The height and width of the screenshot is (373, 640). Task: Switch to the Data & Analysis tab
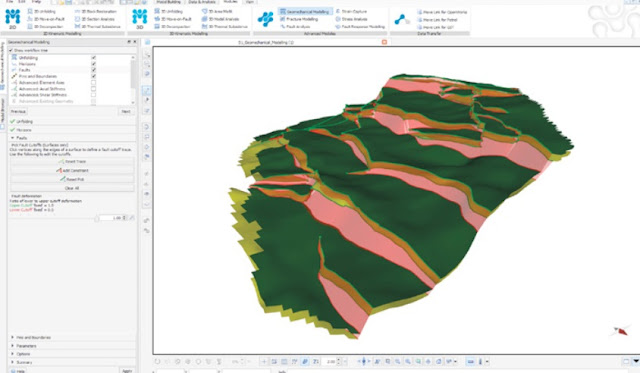coord(202,2)
